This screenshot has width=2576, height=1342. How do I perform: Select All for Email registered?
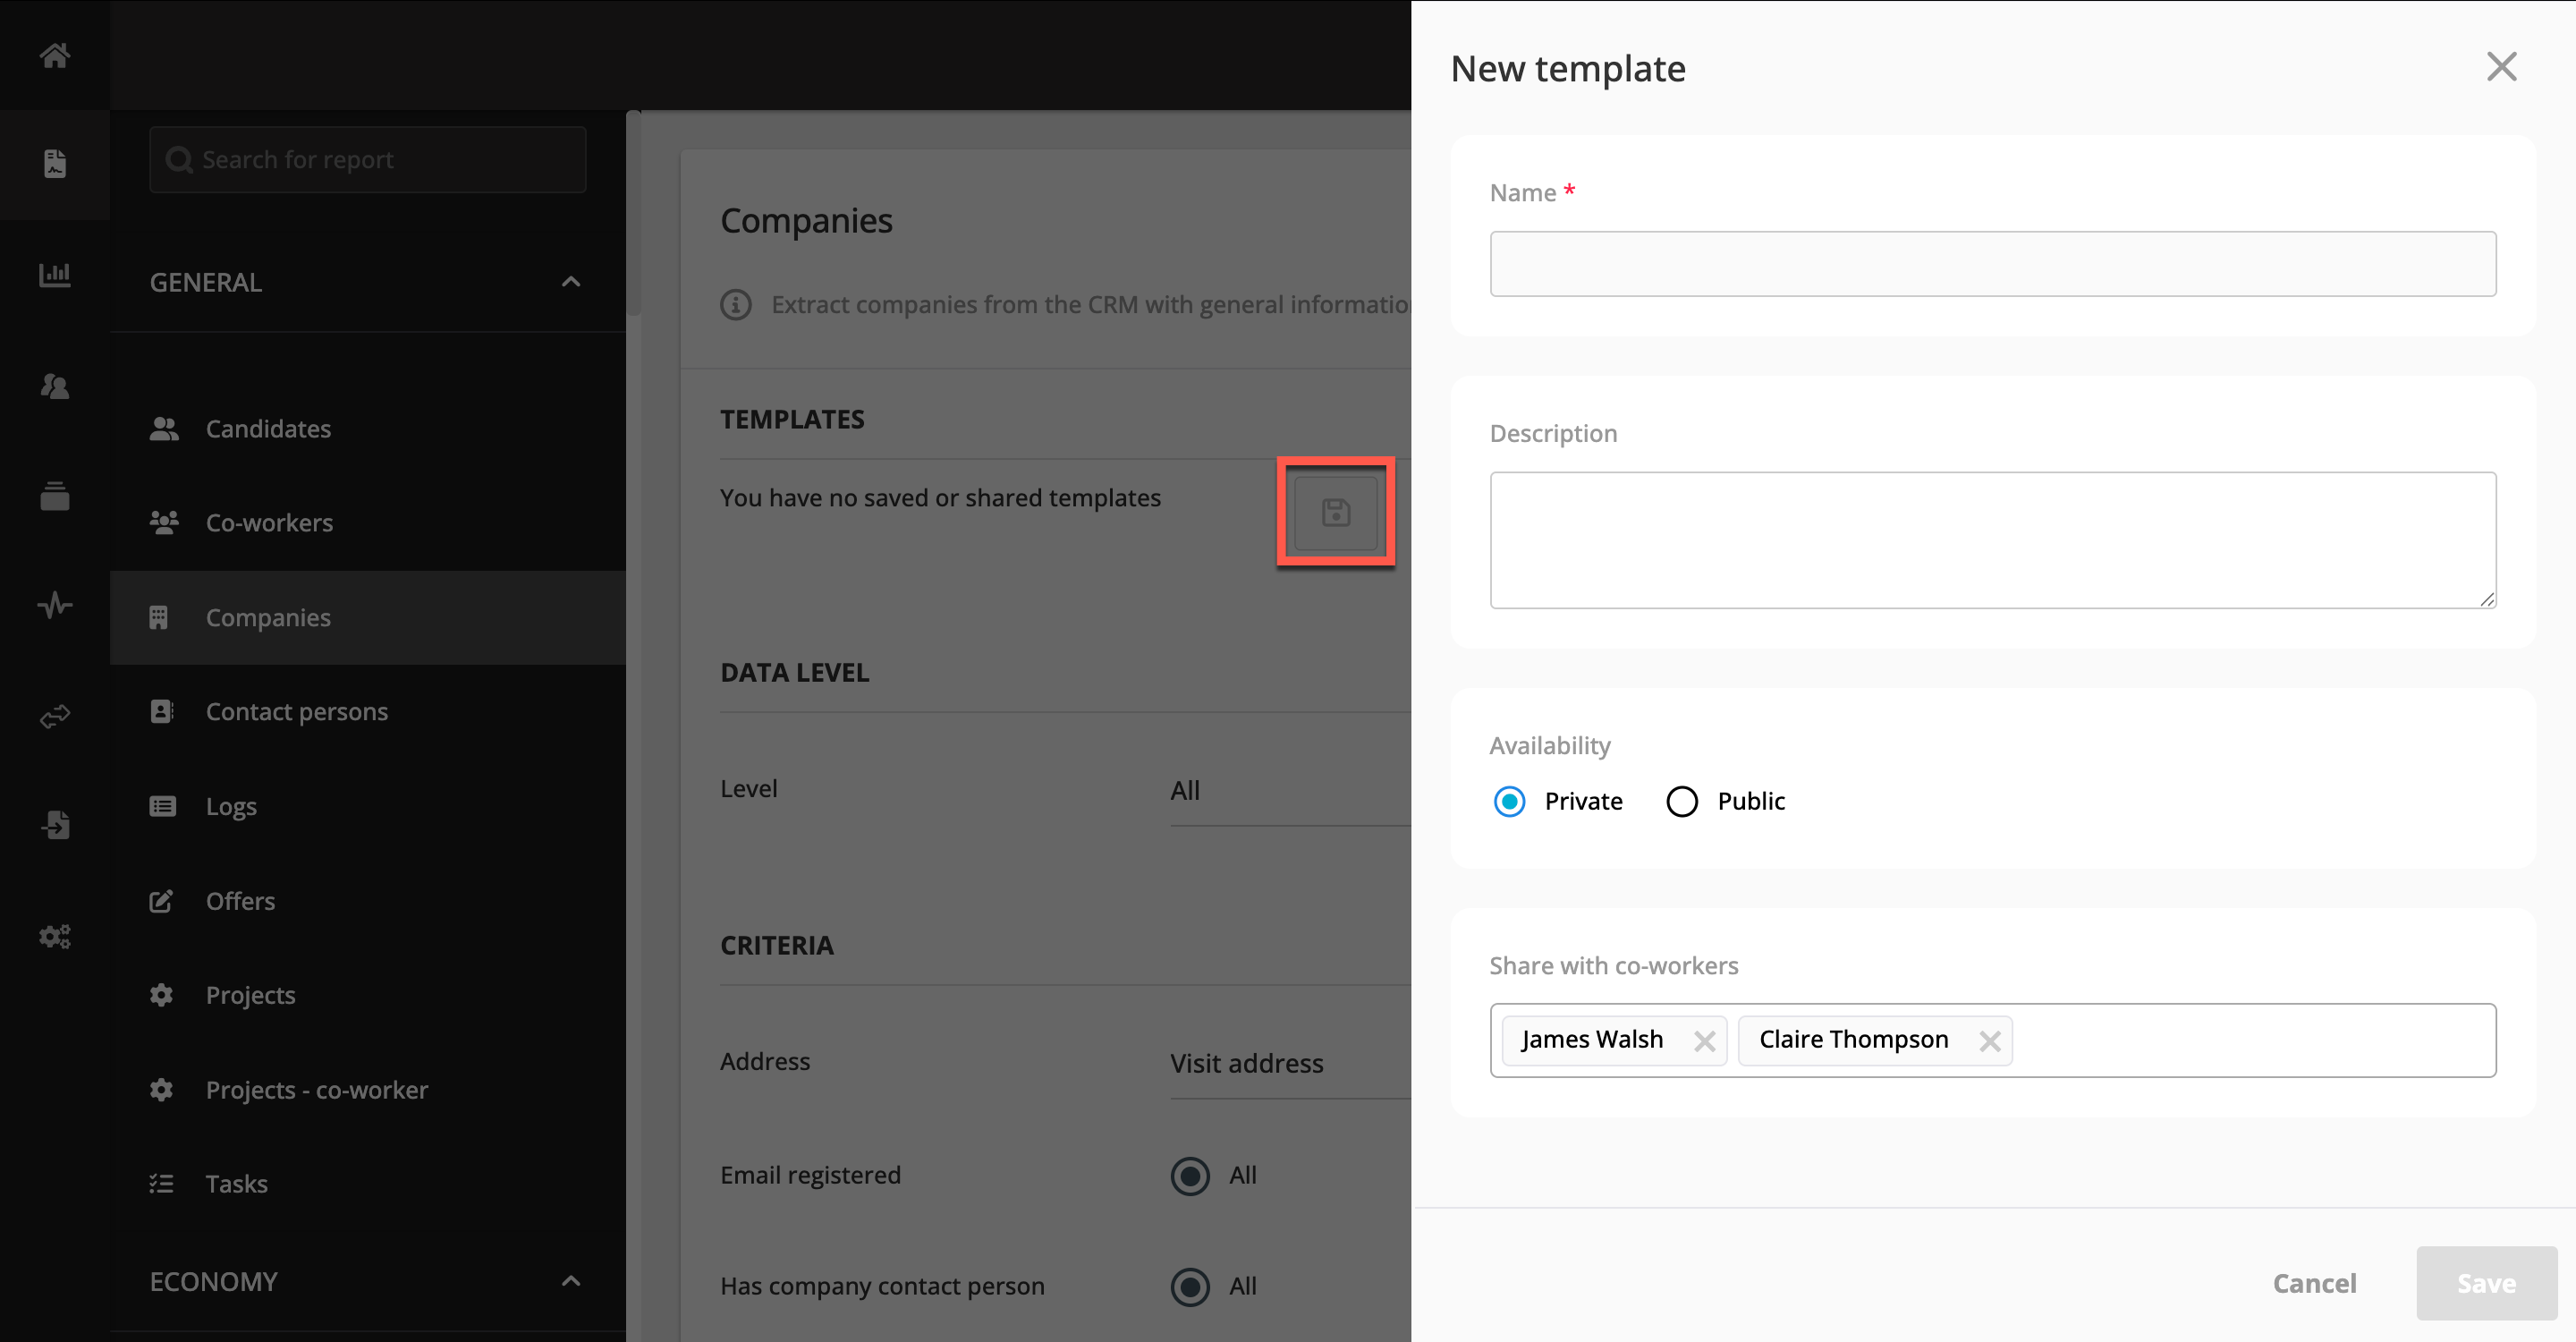[x=1190, y=1175]
